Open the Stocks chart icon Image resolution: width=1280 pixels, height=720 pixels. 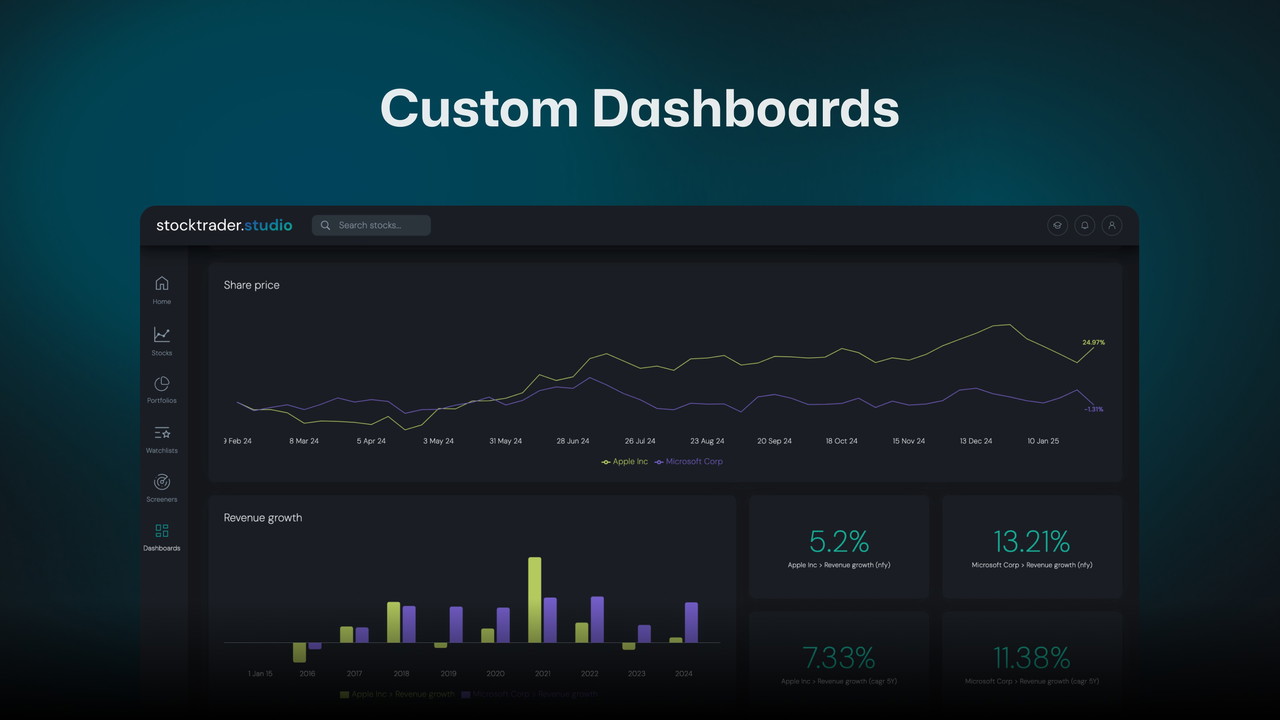(x=162, y=335)
